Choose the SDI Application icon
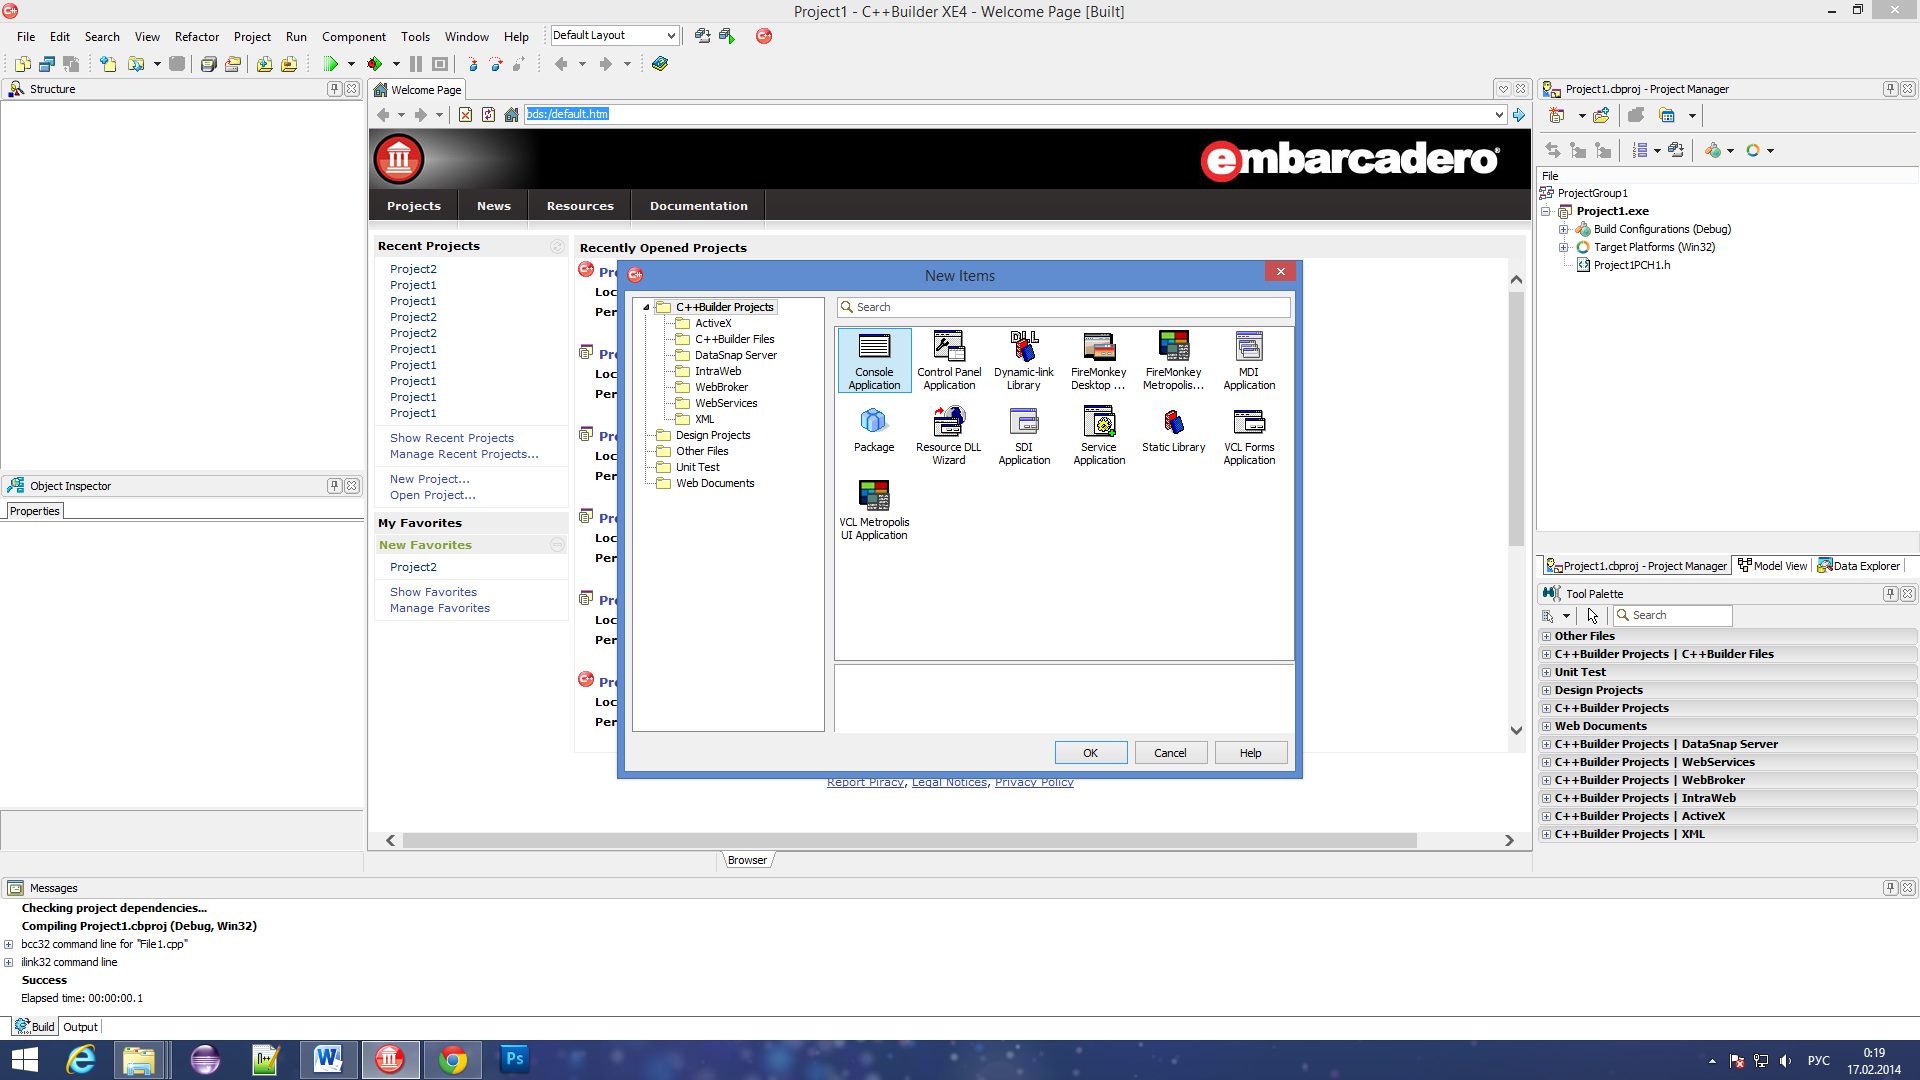Viewport: 1920px width, 1080px height. tap(1024, 436)
